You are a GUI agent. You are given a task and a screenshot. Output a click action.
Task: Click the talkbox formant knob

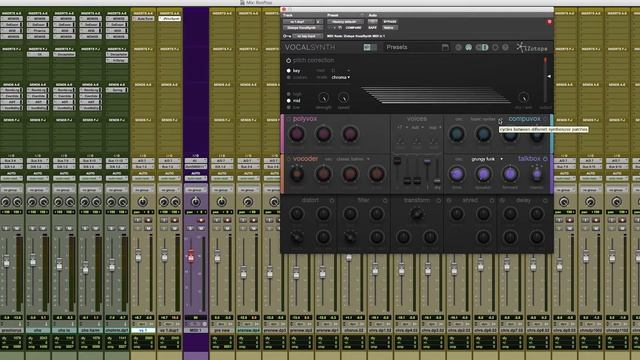pos(510,174)
